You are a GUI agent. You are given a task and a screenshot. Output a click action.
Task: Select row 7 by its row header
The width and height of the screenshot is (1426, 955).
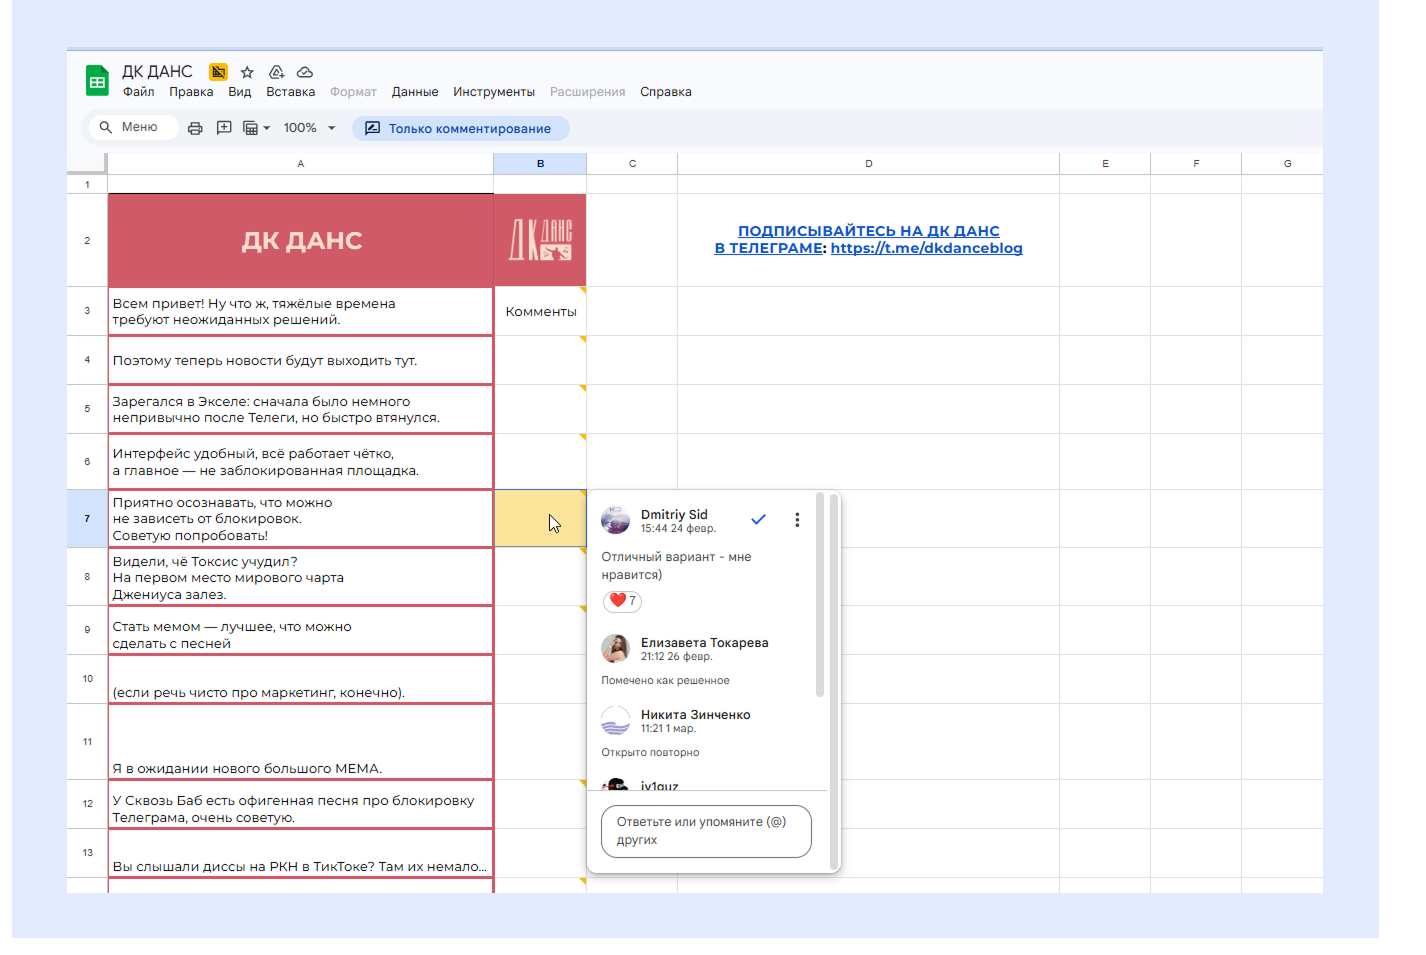click(x=87, y=518)
